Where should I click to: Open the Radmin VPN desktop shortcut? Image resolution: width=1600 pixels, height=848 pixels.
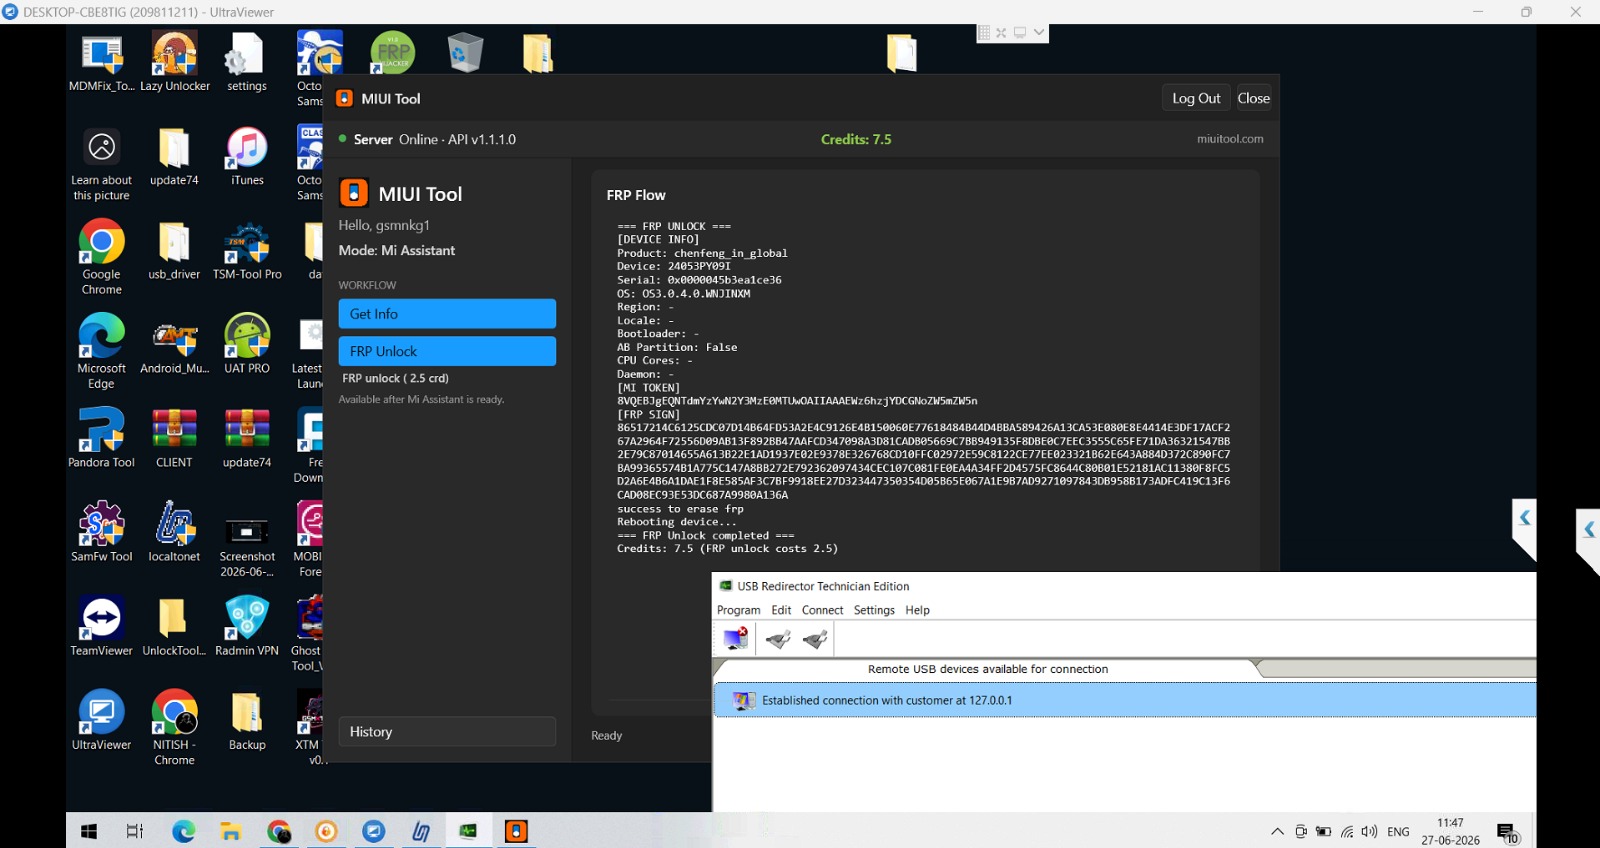247,627
